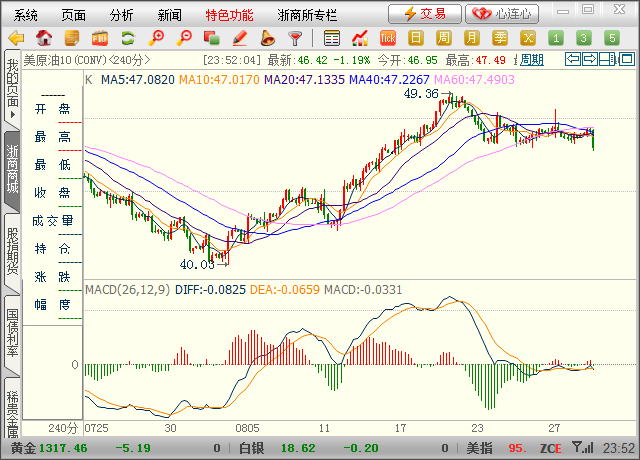Go to the red home icon
Screen dimensions: 640x460
(43, 38)
